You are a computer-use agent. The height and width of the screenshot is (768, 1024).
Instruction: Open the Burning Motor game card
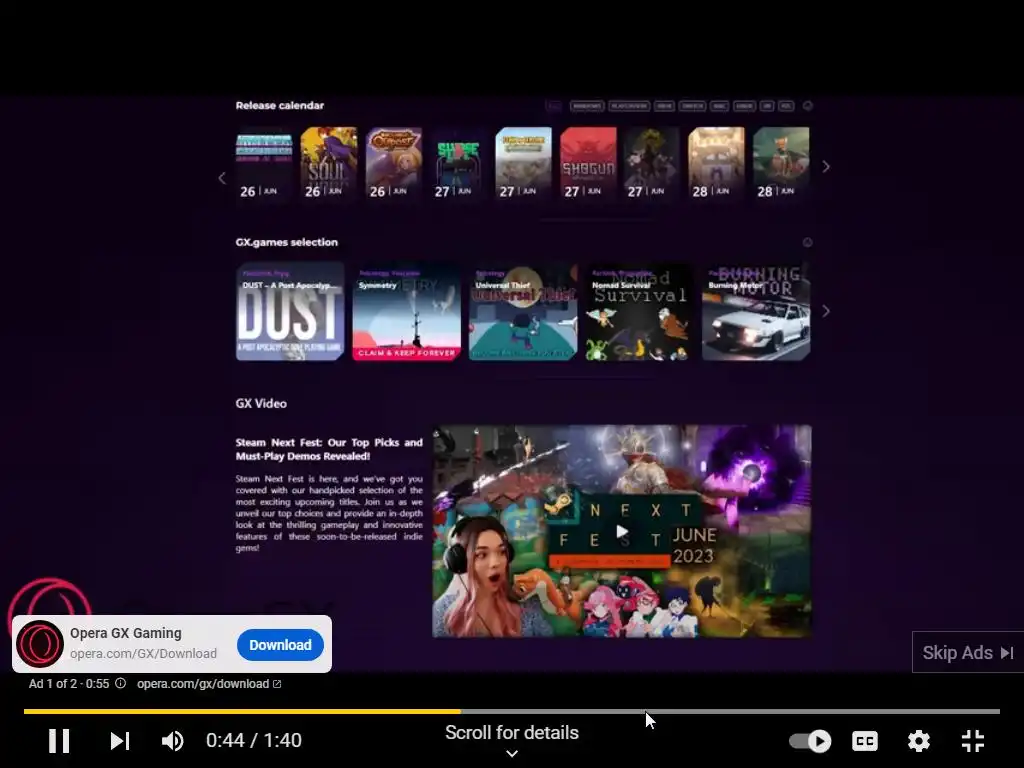pos(756,312)
